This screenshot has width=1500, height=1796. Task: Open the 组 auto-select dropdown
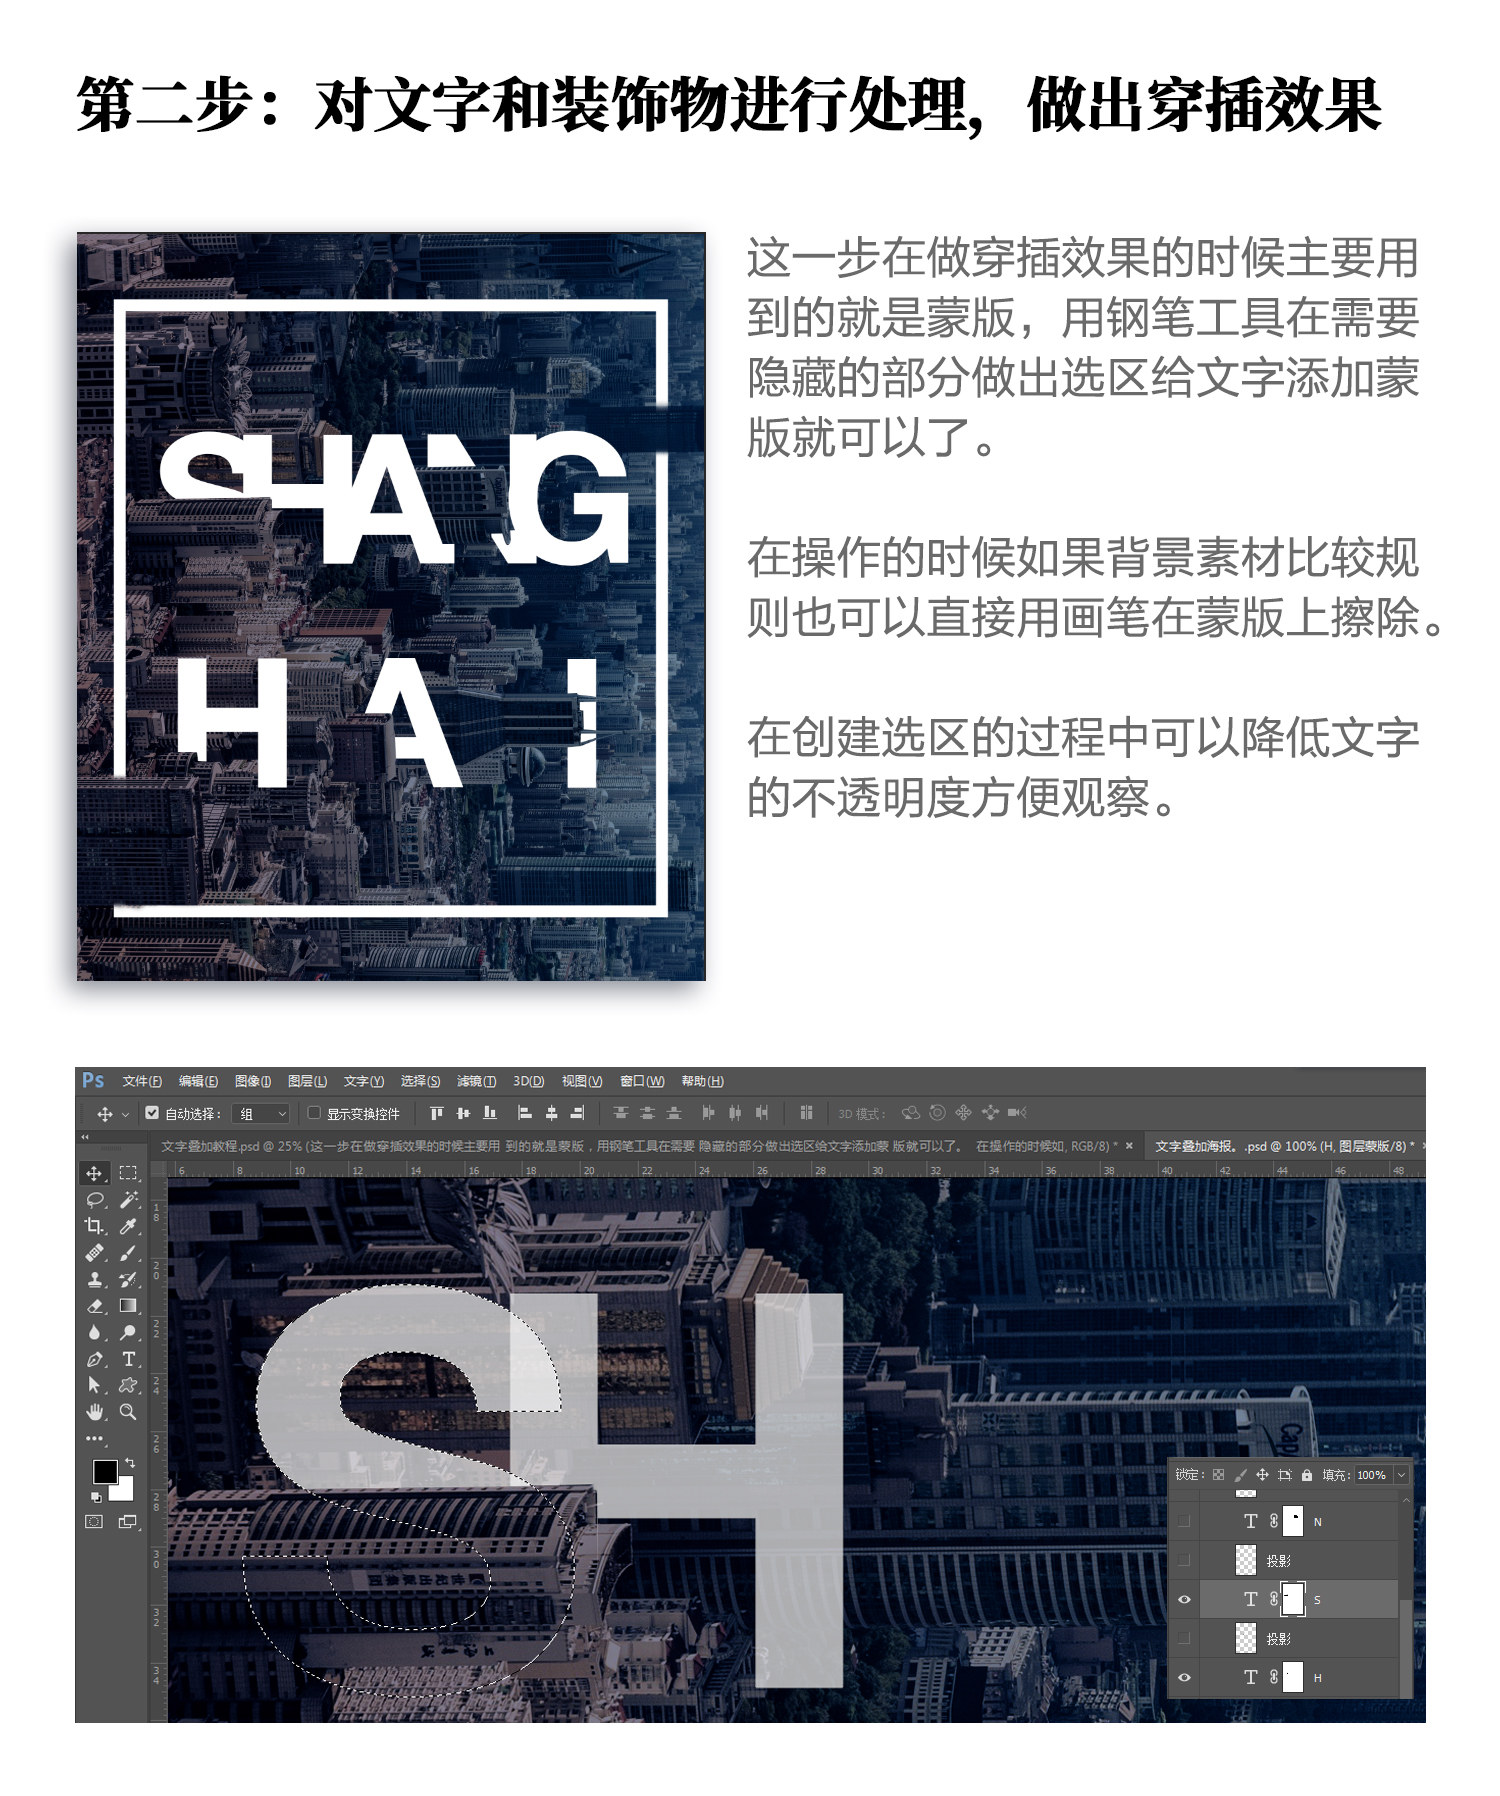click(x=261, y=1114)
